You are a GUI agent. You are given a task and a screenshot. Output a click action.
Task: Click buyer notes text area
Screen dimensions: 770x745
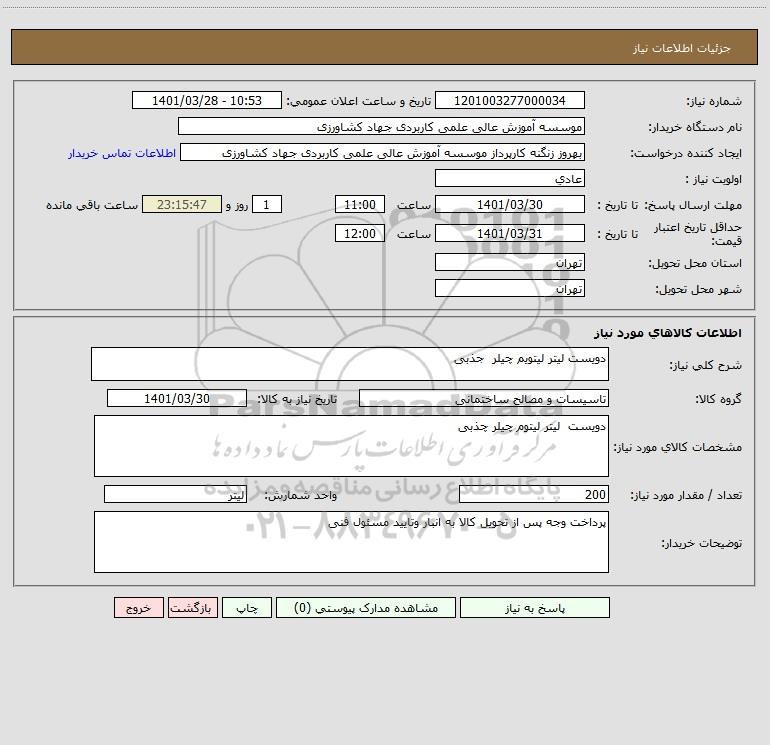(351, 542)
